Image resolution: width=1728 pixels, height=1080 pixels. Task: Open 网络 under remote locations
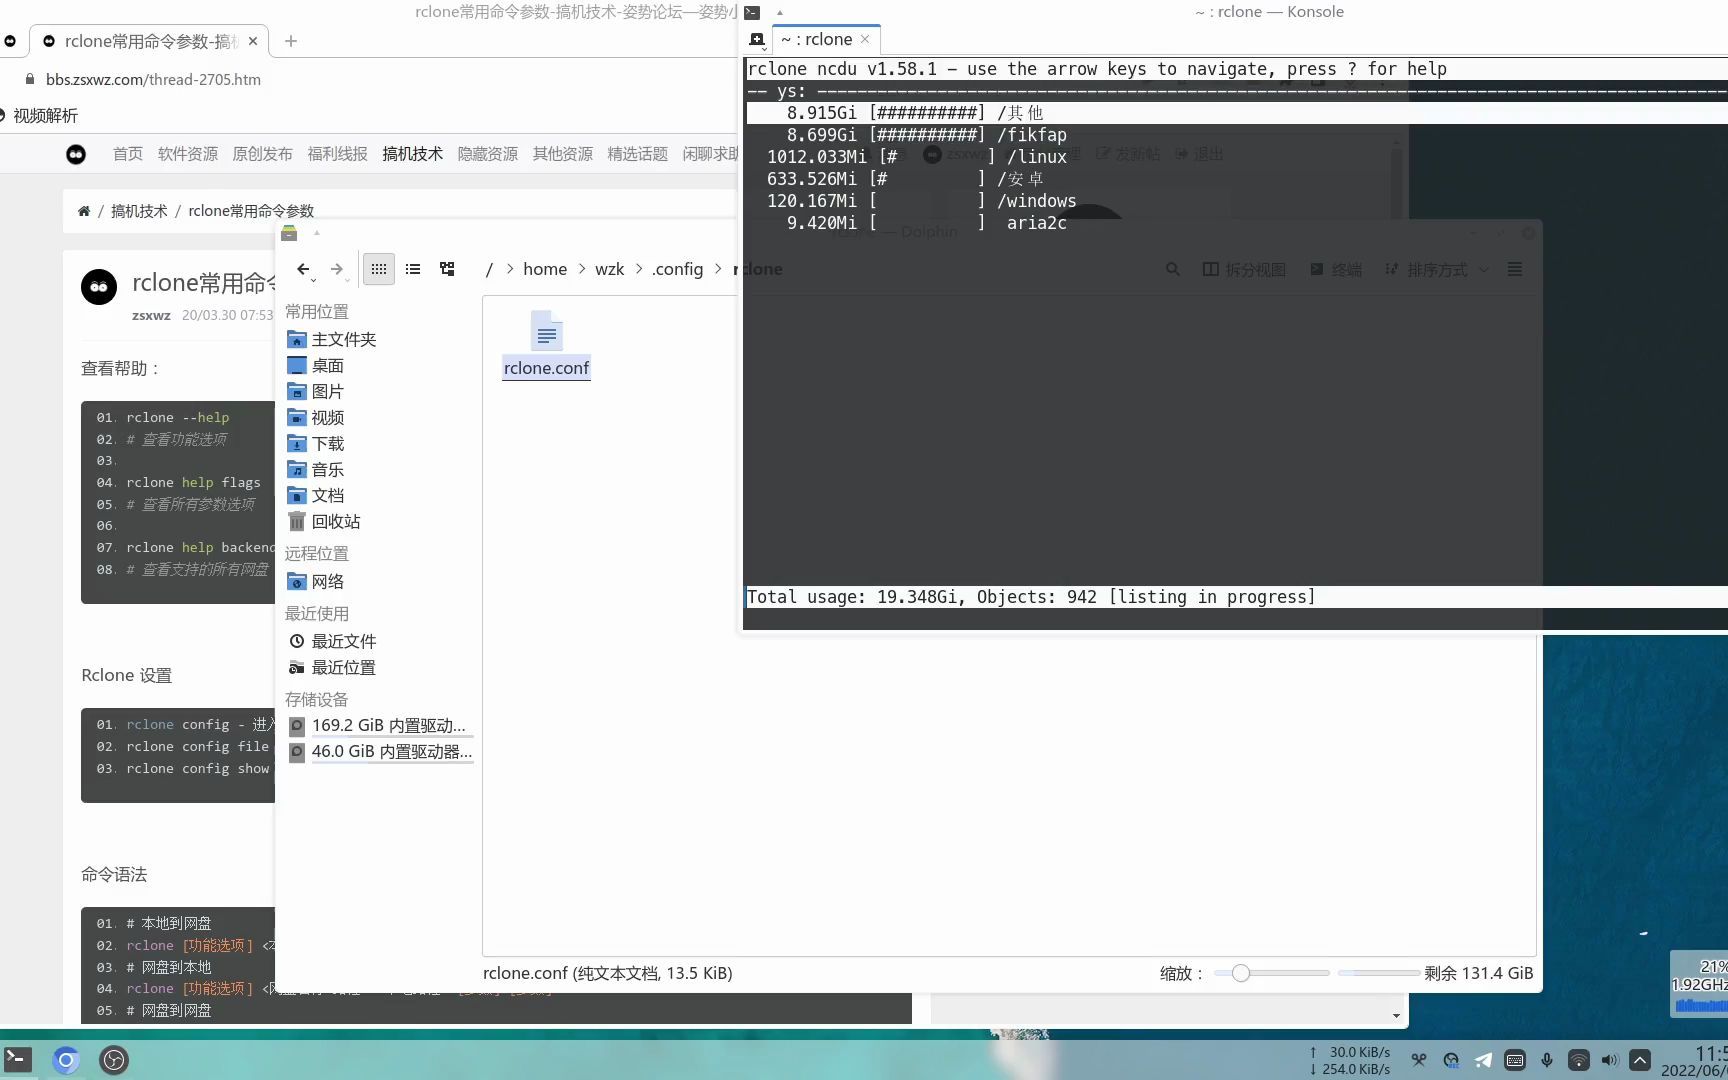[x=315, y=581]
